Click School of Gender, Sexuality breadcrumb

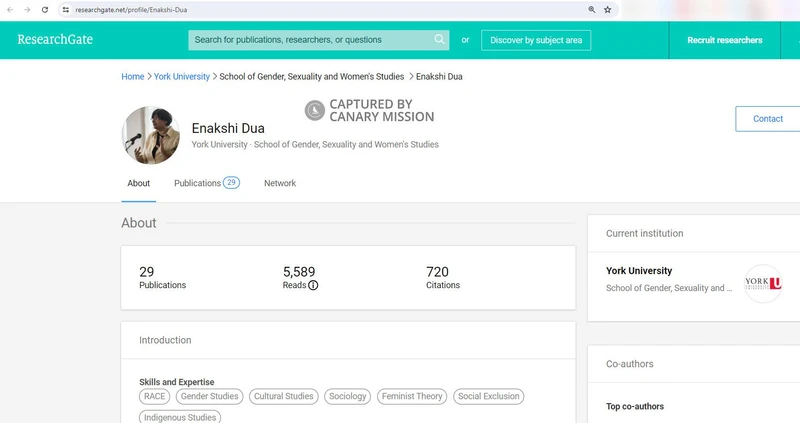tap(312, 77)
